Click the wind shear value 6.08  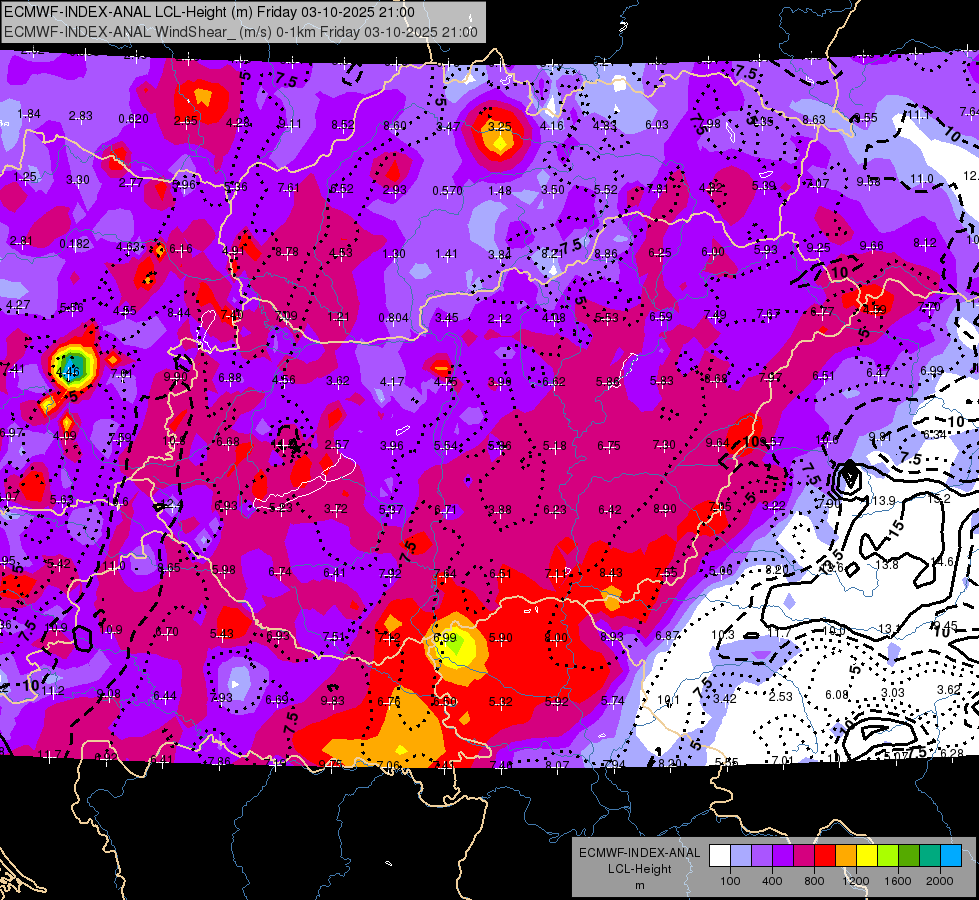837,695
